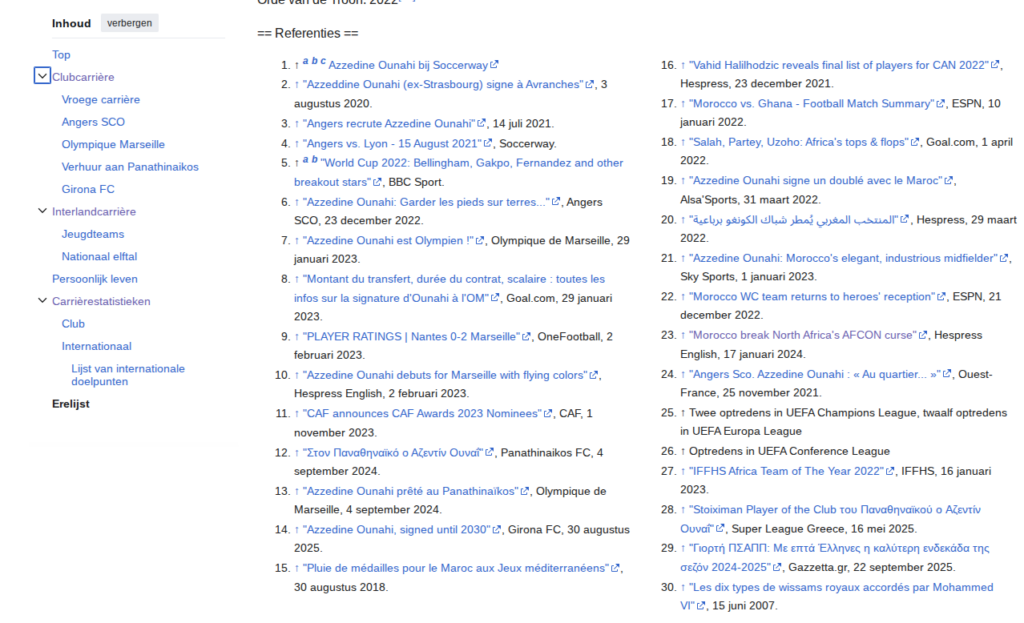Hide the Inhoud sidebar with verbergen
1024x623 pixels.
pos(129,23)
